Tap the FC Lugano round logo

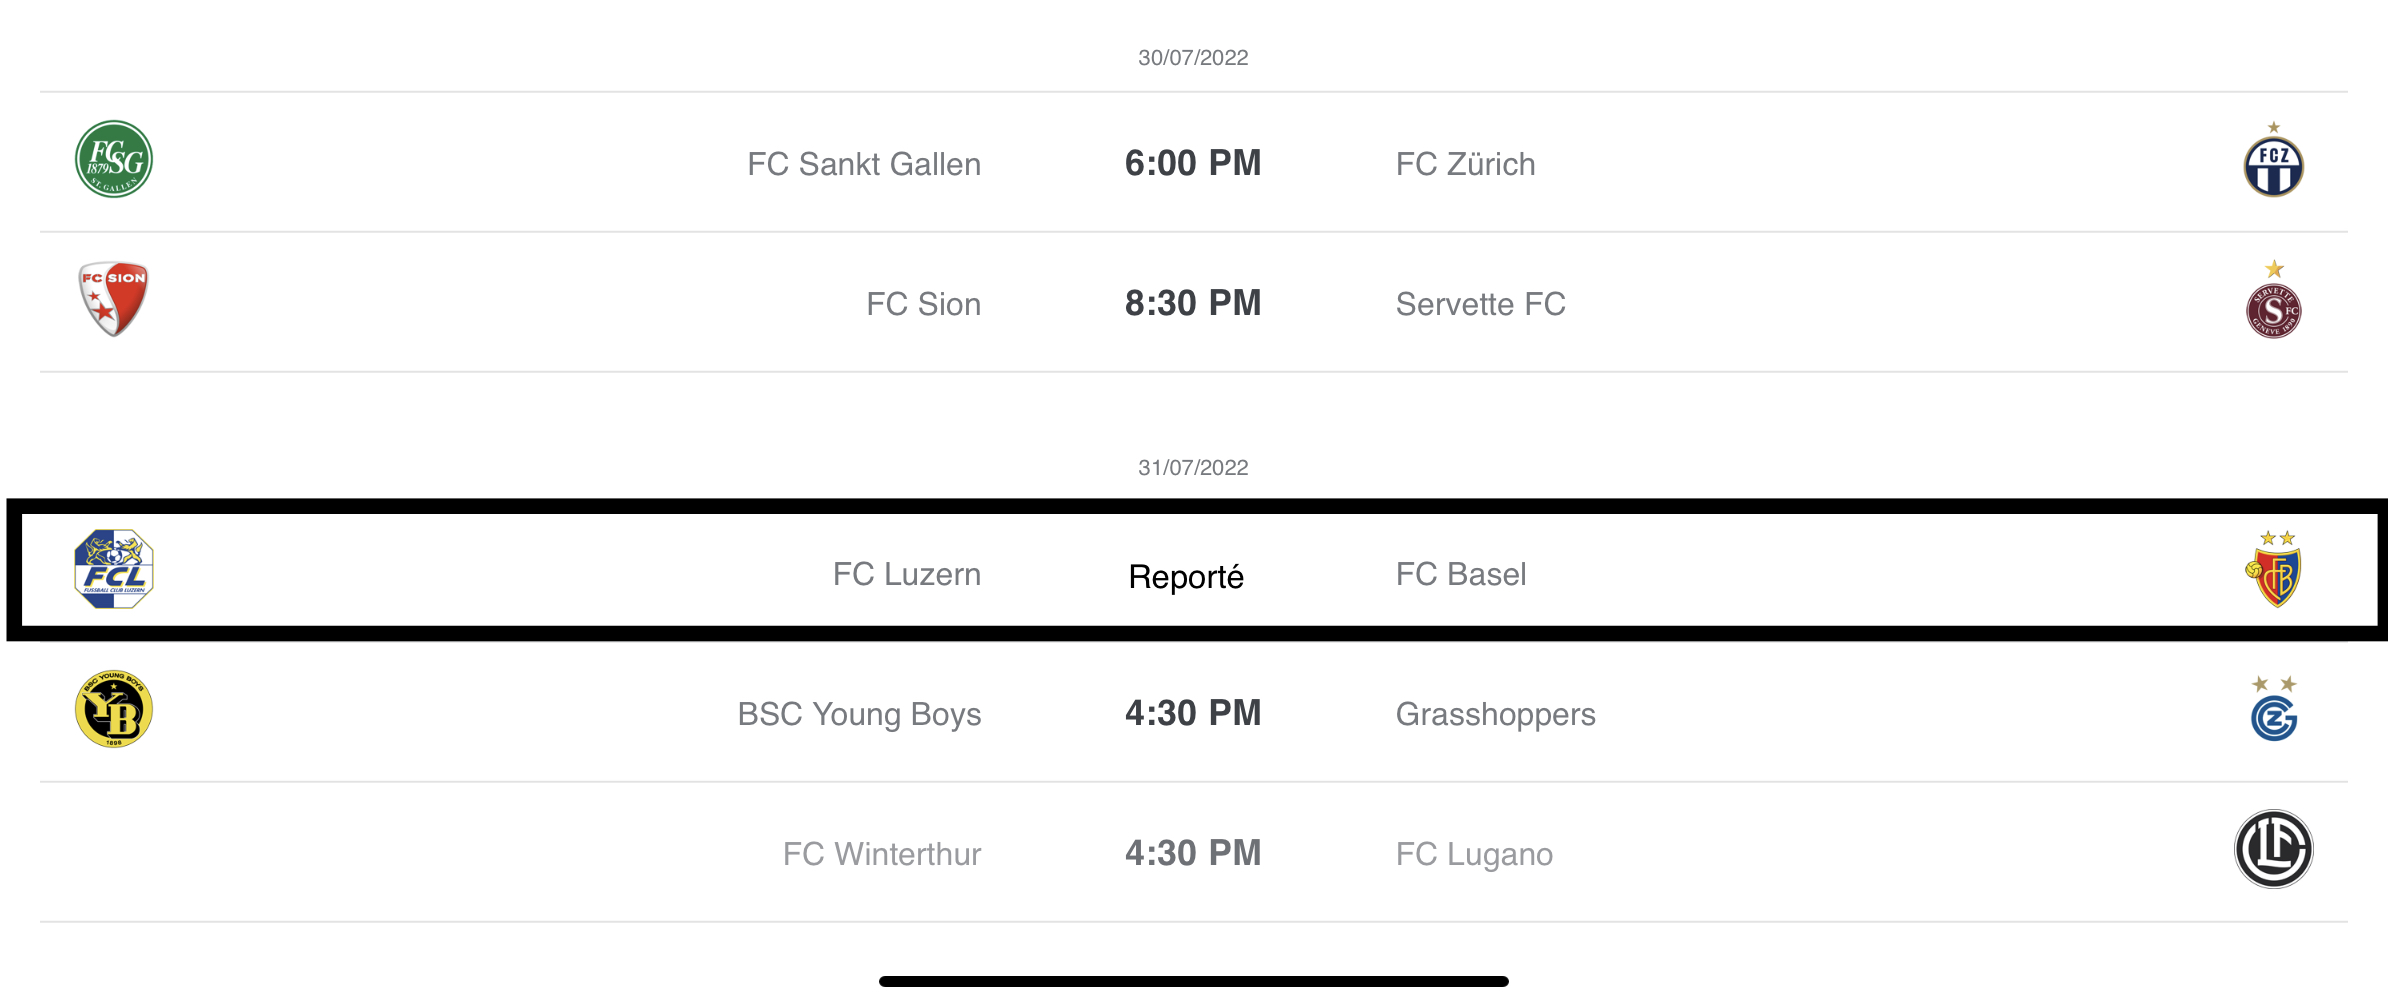pyautogui.click(x=2273, y=849)
